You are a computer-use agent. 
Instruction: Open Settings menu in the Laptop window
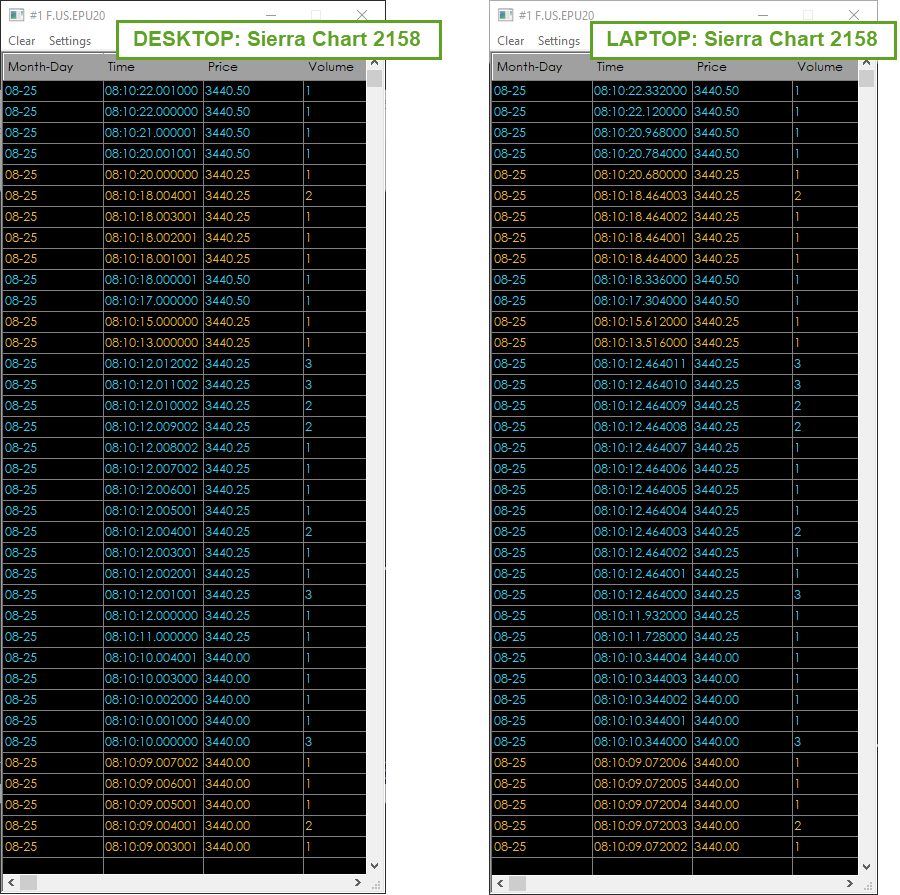pos(558,41)
